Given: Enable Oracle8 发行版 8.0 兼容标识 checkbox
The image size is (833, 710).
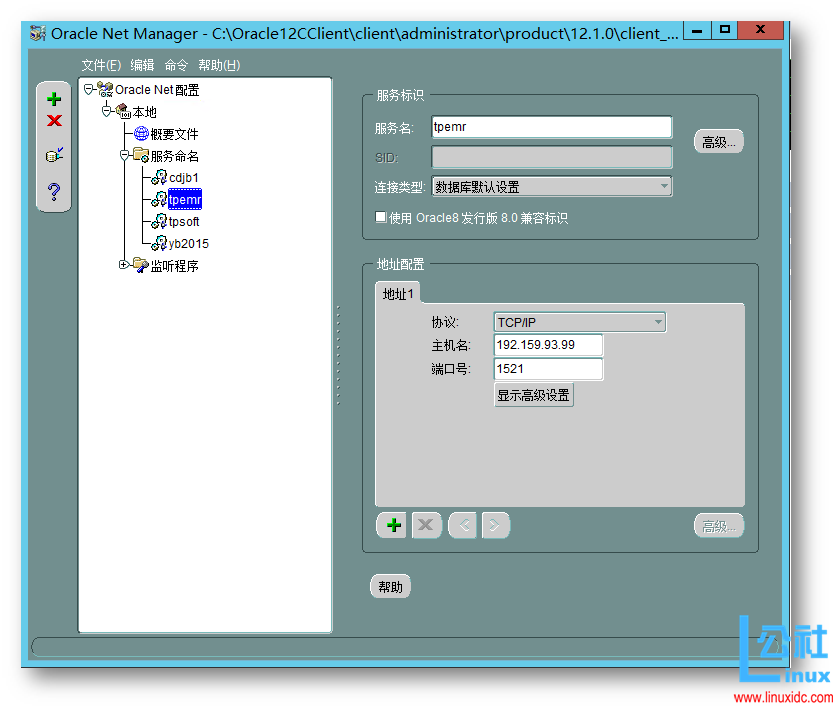Looking at the screenshot, I should click(x=381, y=216).
